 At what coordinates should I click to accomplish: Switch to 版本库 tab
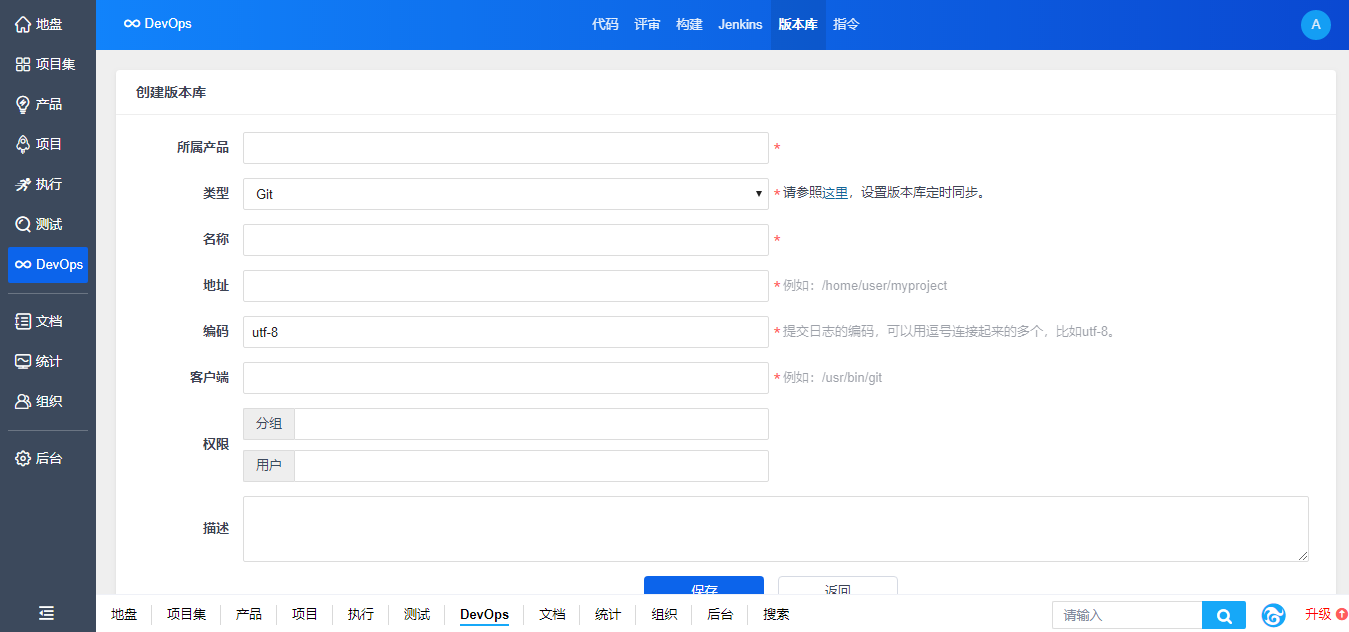798,24
